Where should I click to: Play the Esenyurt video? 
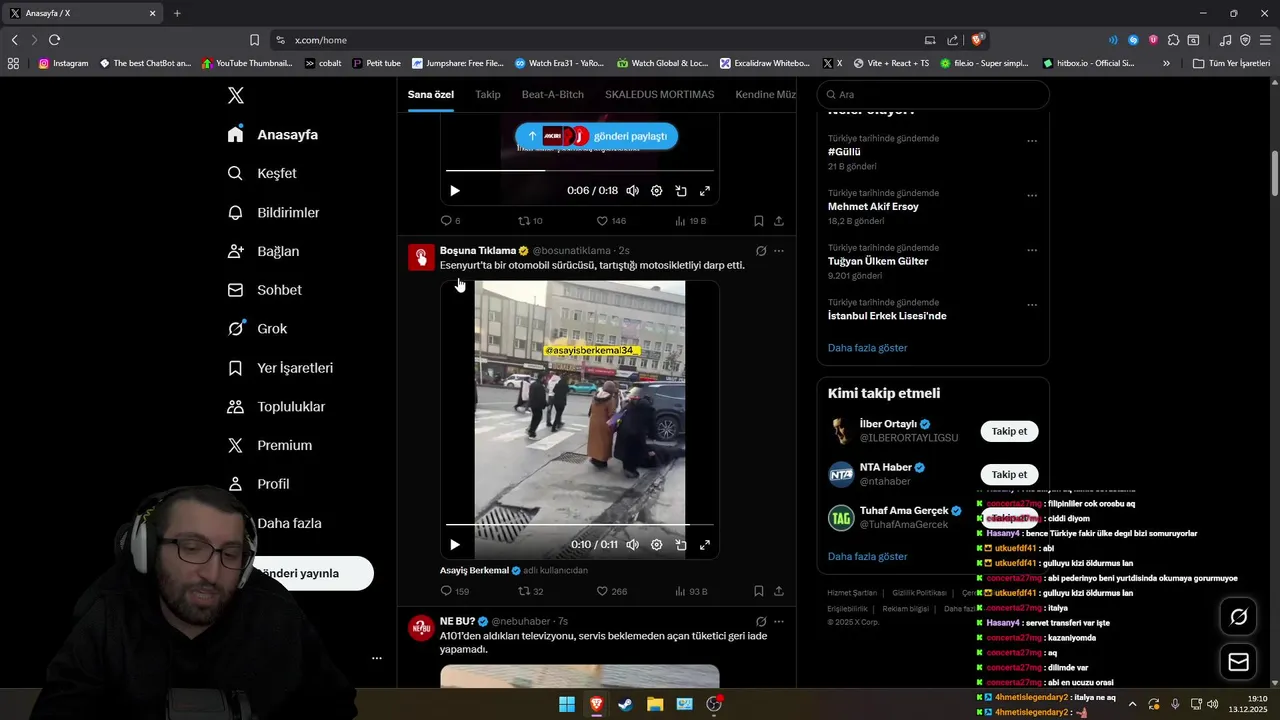pos(454,544)
